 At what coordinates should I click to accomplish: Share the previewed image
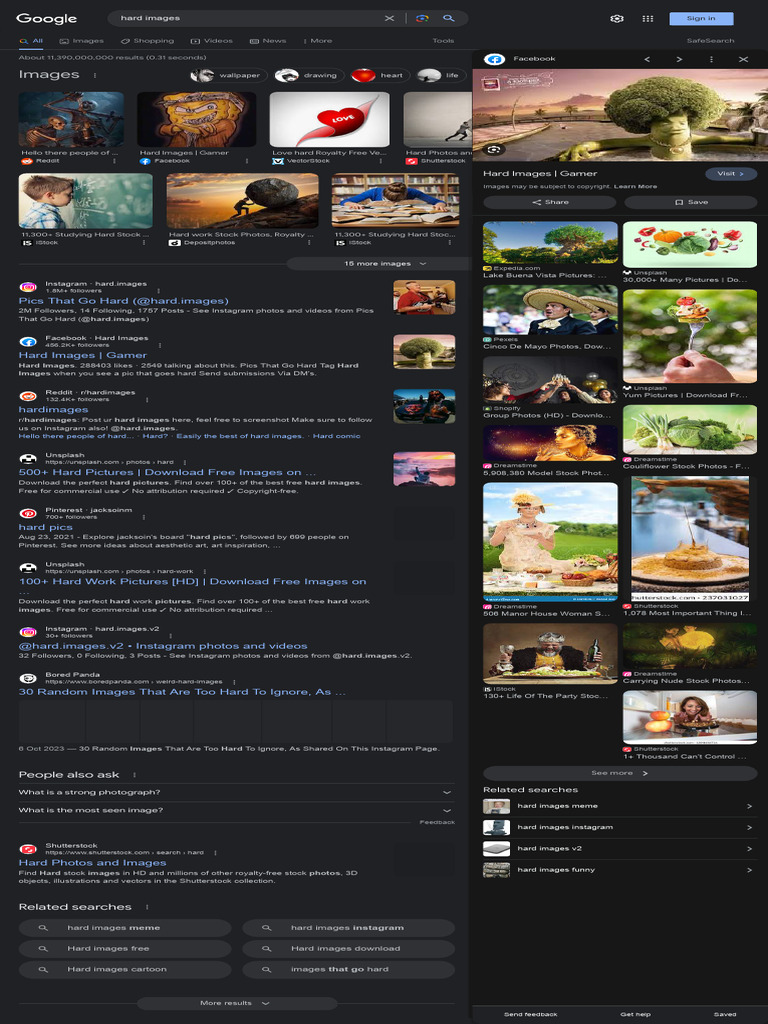tap(550, 202)
